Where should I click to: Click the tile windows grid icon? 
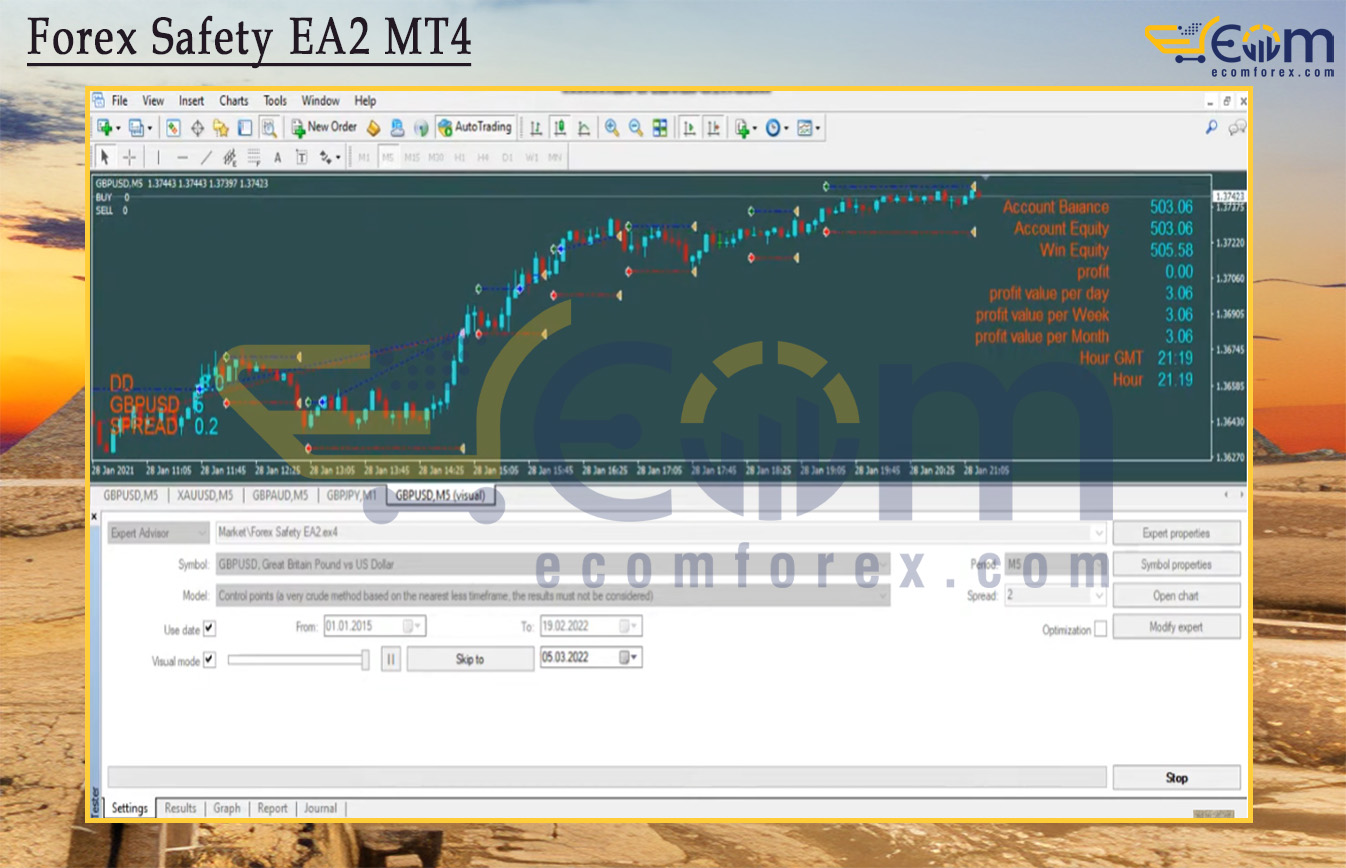[660, 128]
